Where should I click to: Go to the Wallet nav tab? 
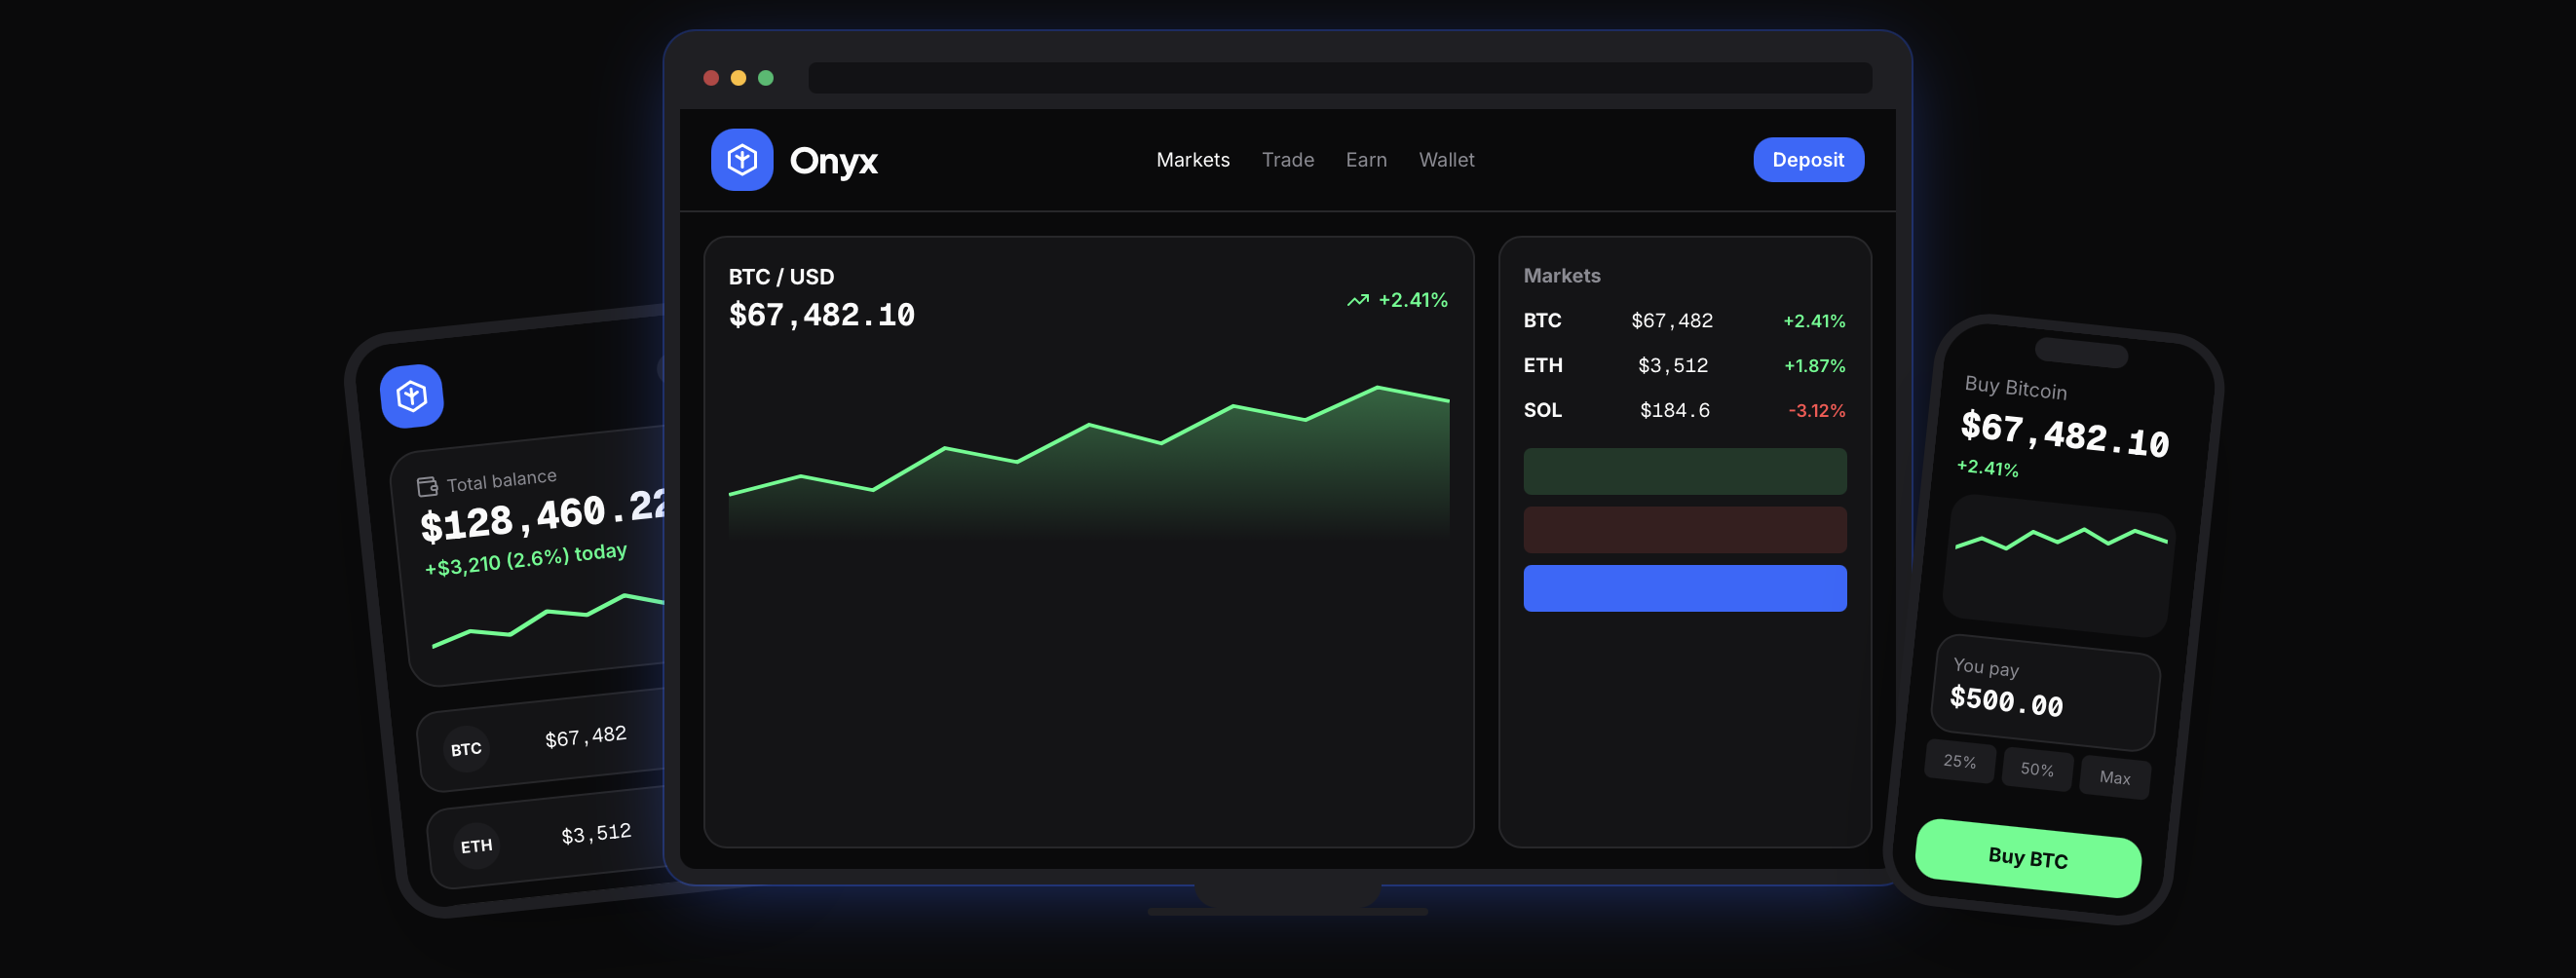pyautogui.click(x=1446, y=160)
